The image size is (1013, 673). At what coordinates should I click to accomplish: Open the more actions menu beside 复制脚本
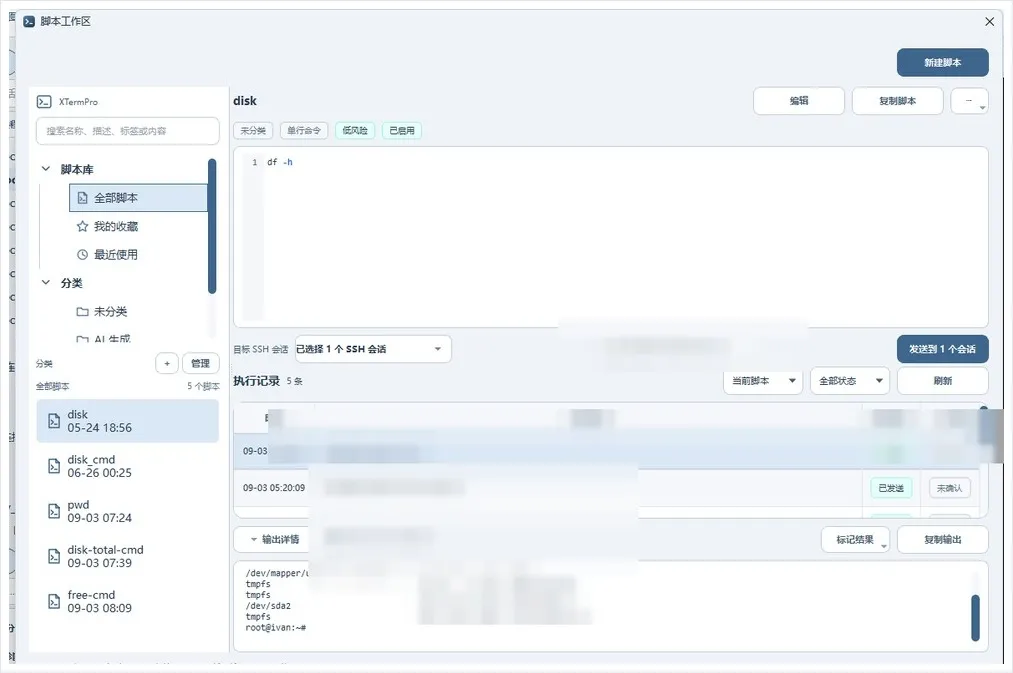(x=970, y=101)
